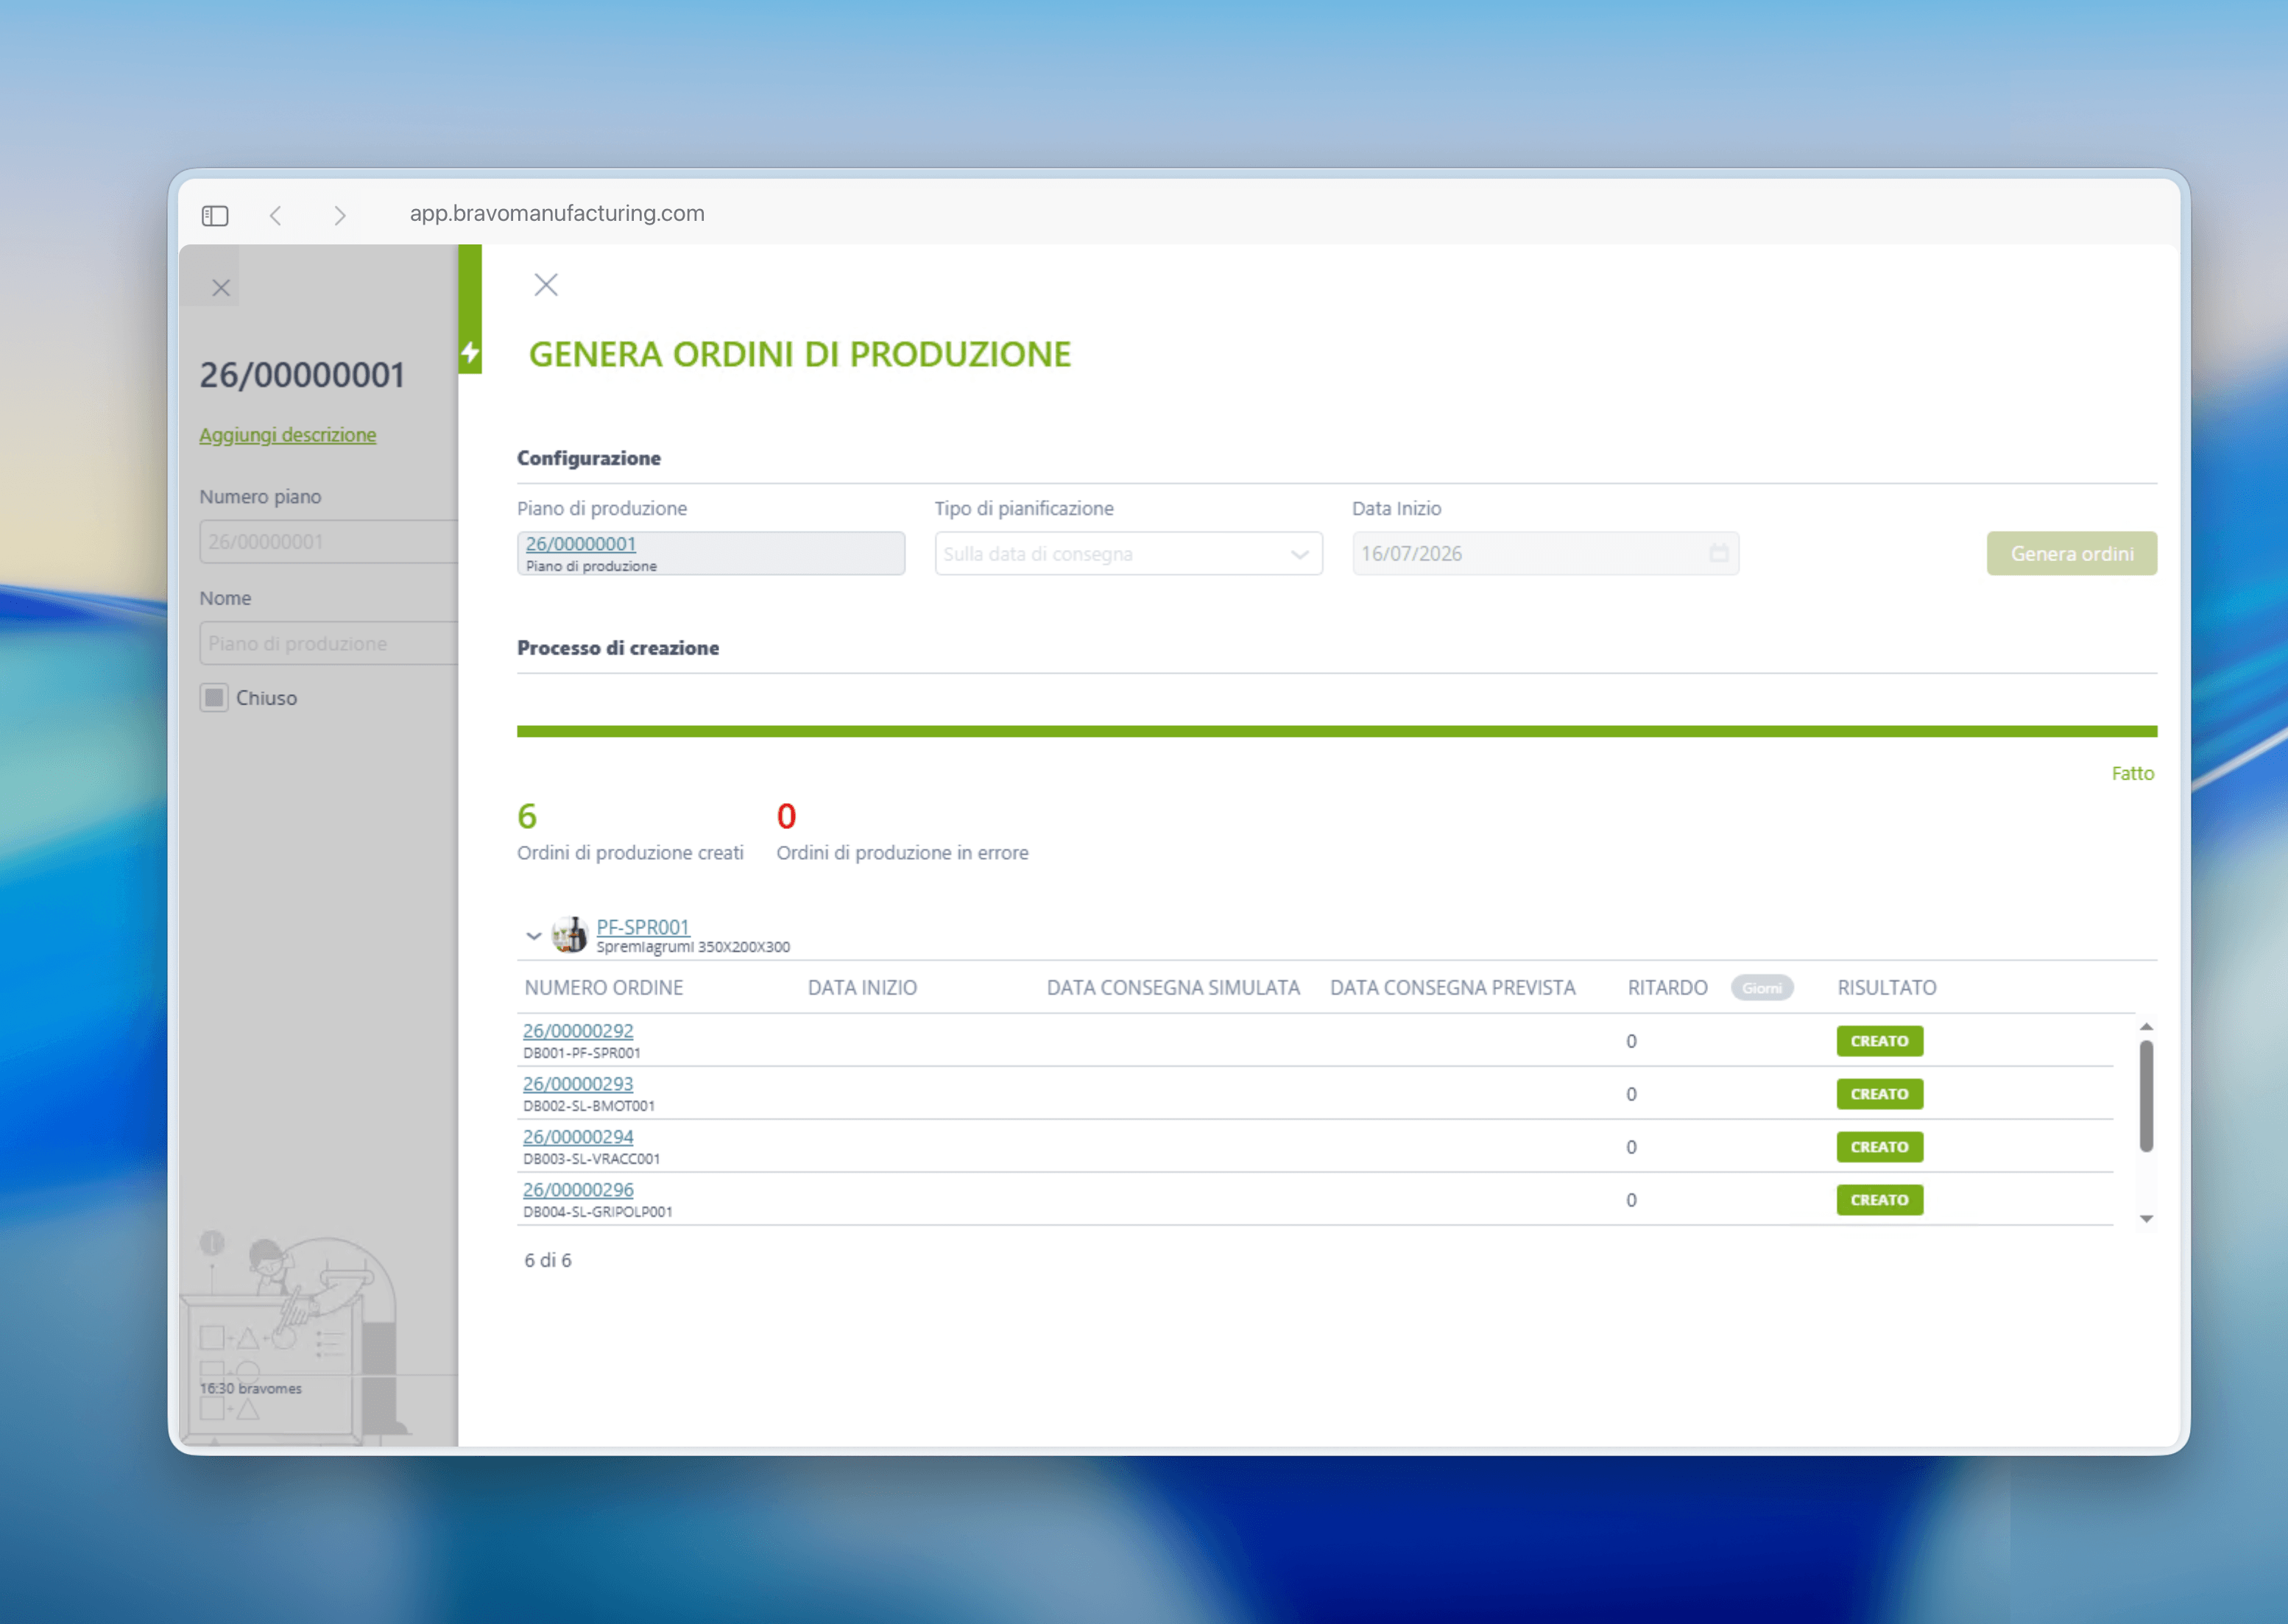
Task: Sort by NUMERO ORDINE column header
Action: [604, 988]
